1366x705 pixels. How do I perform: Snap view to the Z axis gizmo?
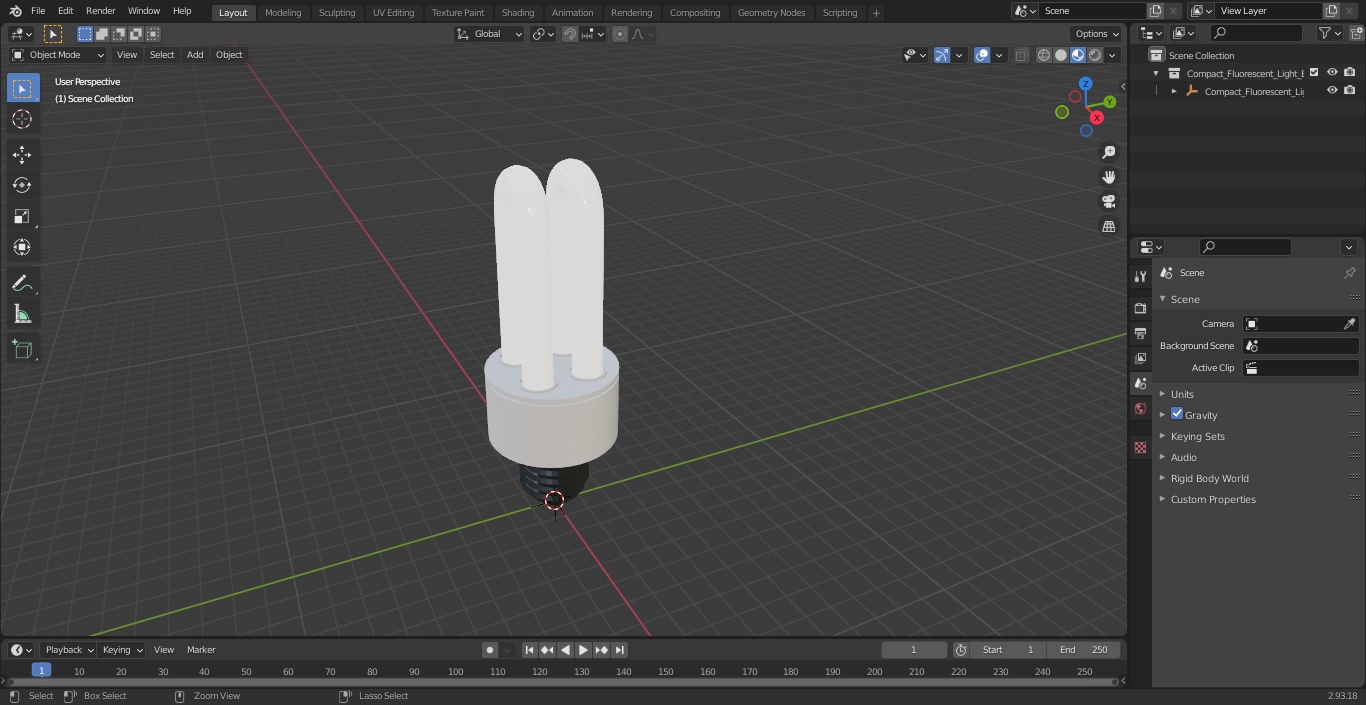pos(1086,84)
